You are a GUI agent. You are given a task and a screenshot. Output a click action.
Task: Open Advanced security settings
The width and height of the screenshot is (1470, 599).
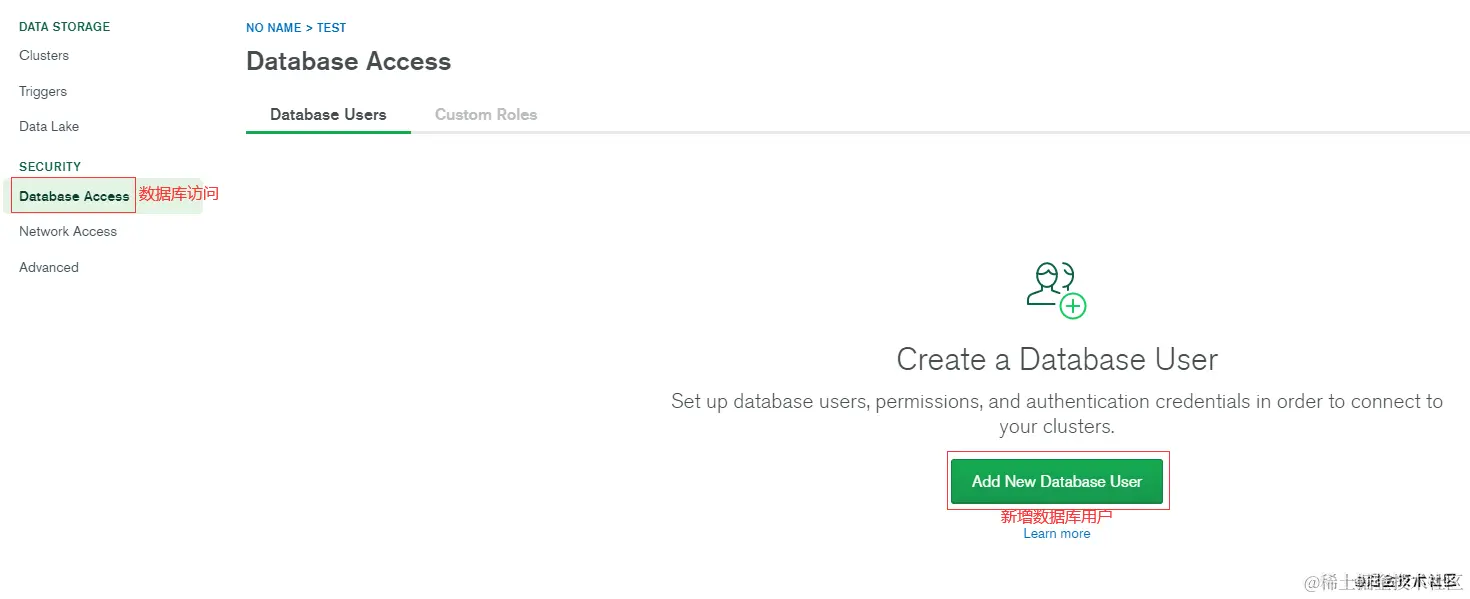[x=49, y=268]
